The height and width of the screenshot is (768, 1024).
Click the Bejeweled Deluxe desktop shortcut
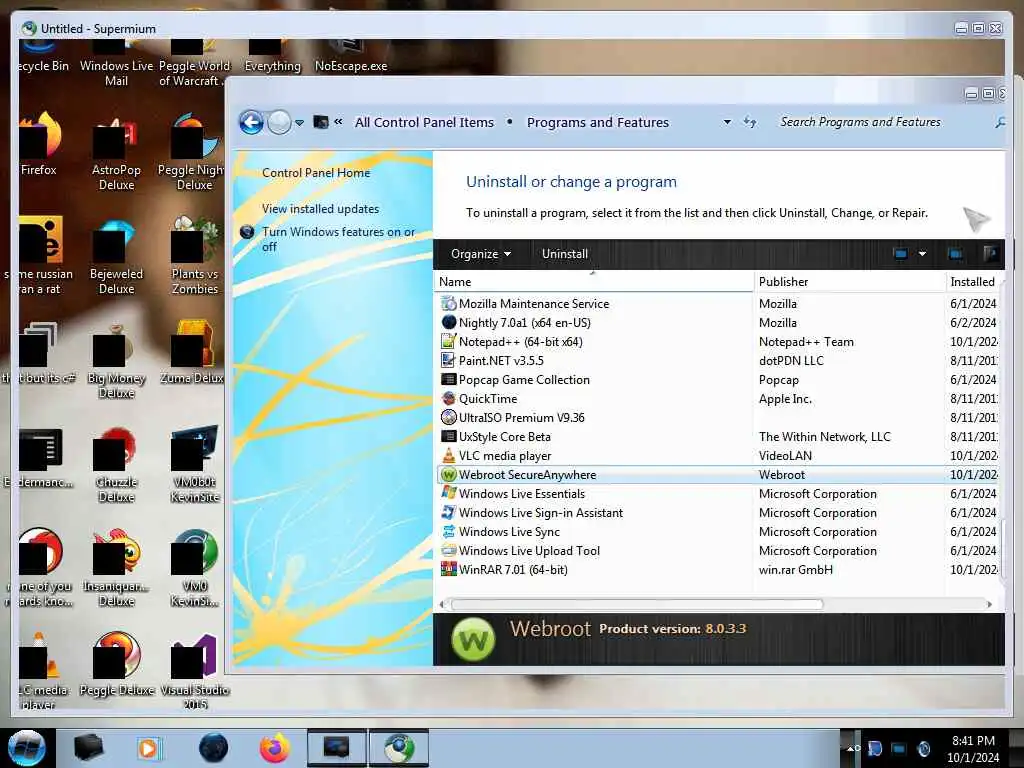[x=116, y=257]
